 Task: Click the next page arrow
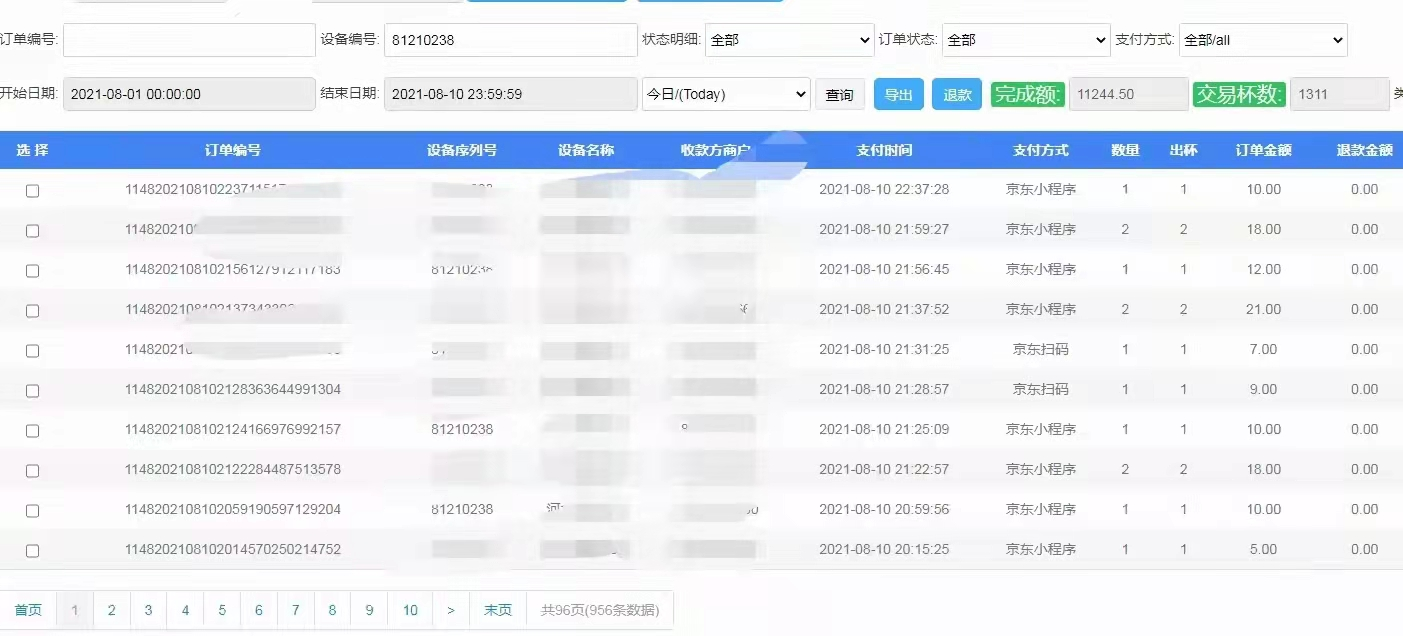[x=451, y=610]
